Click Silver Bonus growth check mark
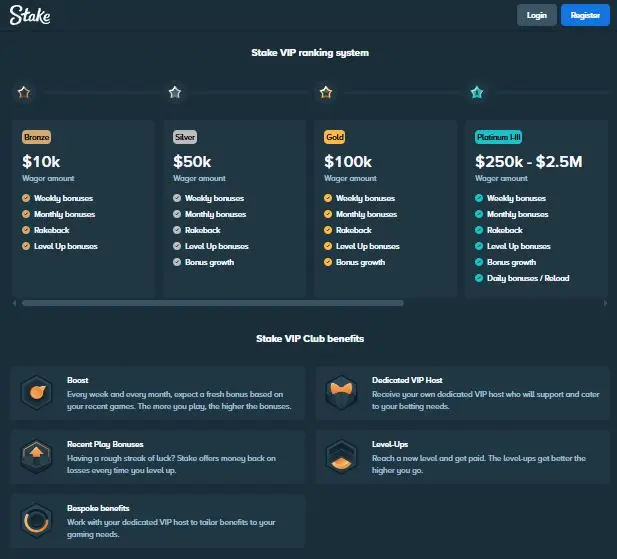 coord(177,262)
